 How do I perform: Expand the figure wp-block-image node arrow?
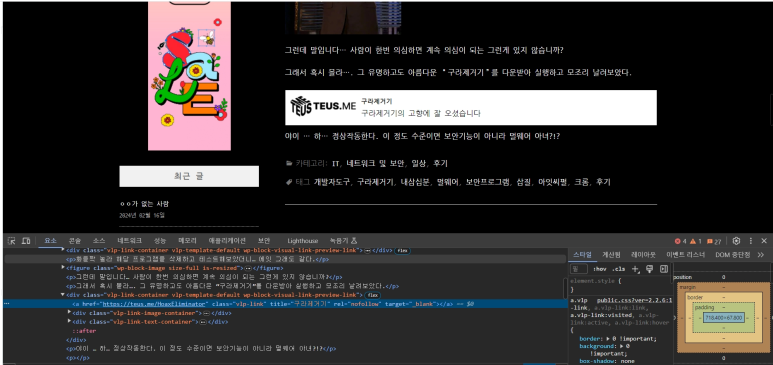[63, 268]
